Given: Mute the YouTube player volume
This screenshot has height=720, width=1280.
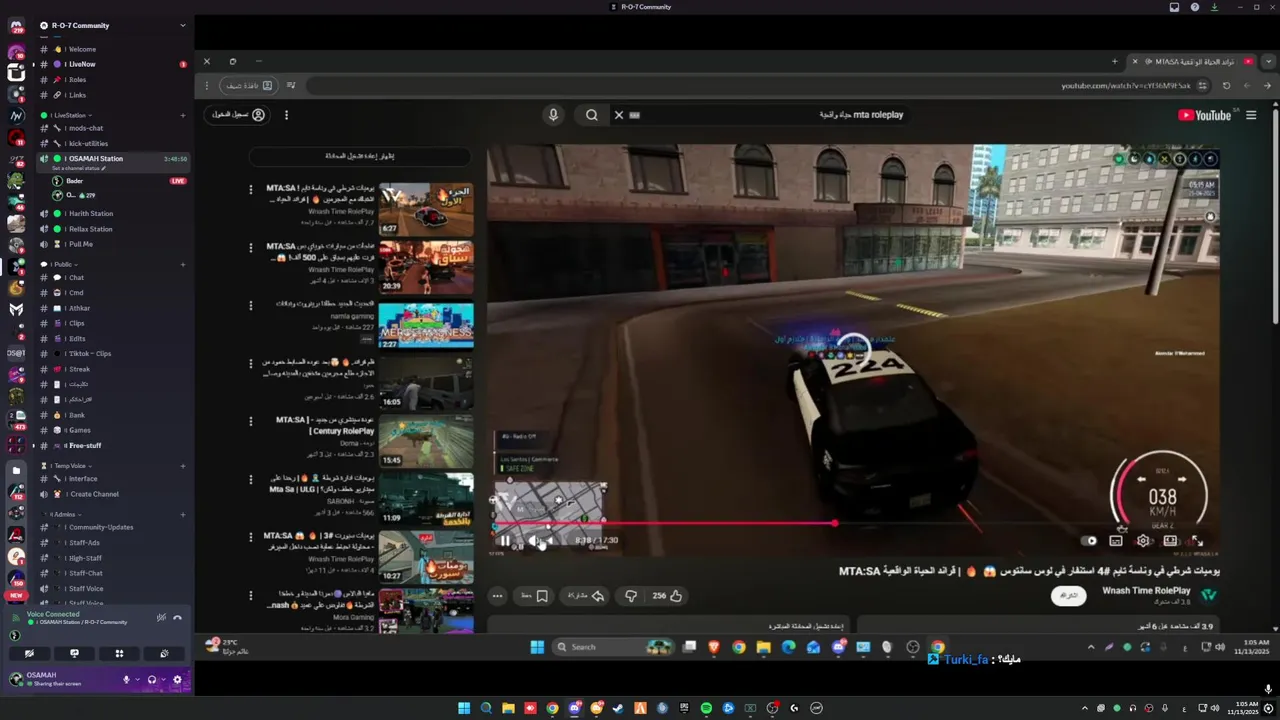Looking at the screenshot, I should click(x=534, y=541).
